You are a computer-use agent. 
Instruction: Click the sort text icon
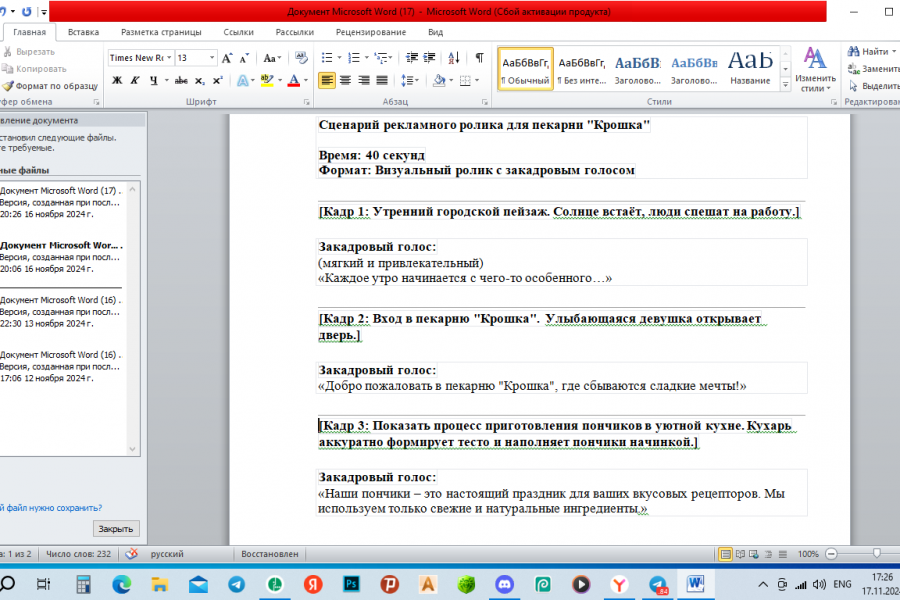[456, 58]
